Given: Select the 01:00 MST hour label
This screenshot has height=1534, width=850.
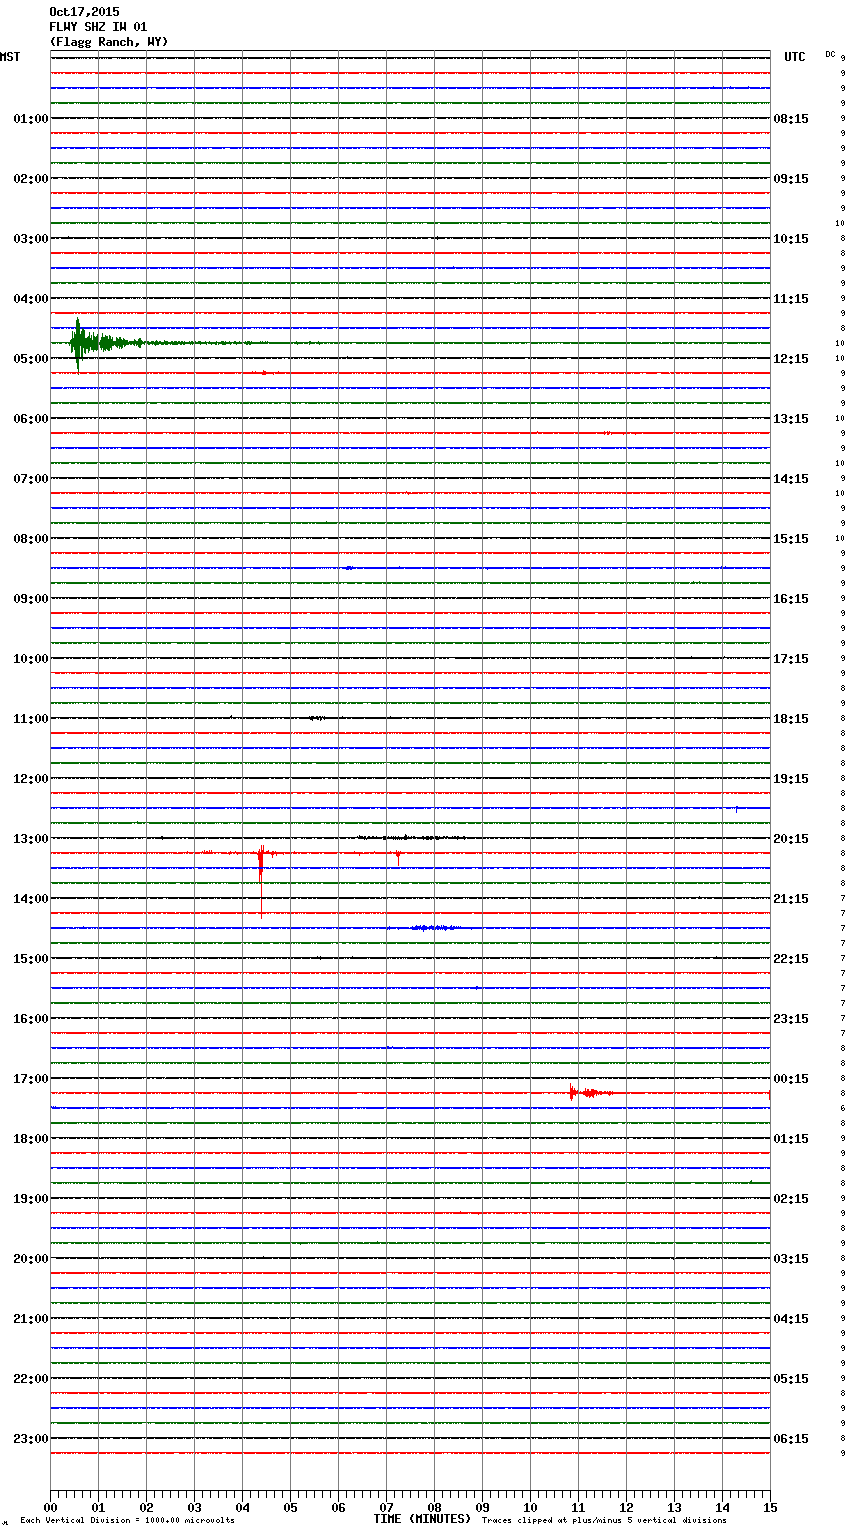Looking at the screenshot, I should [31, 119].
